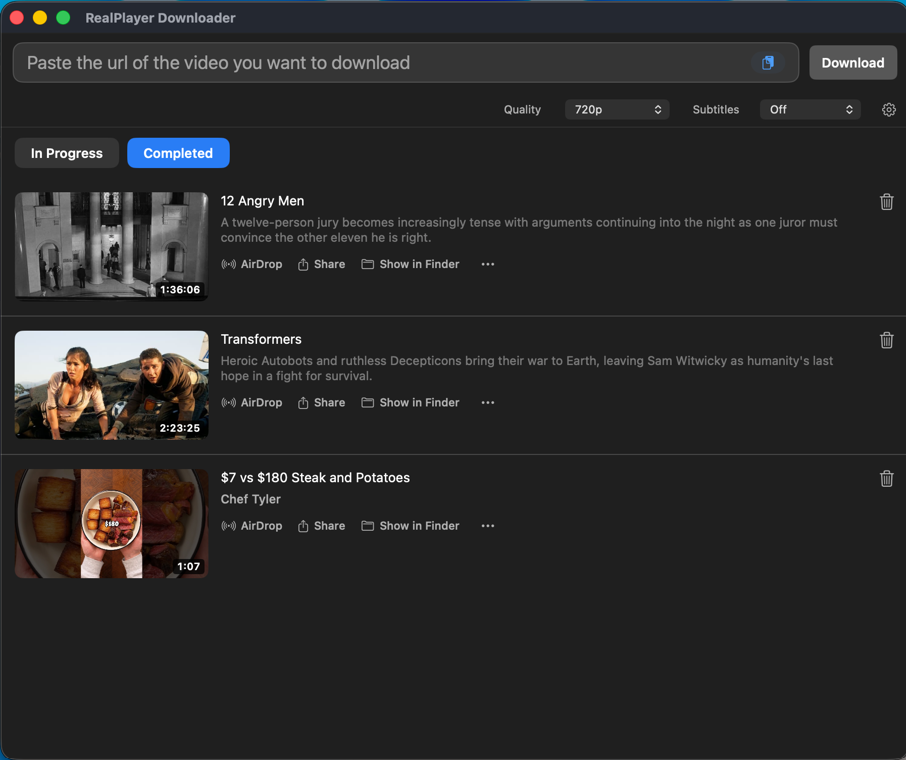Open the Subtitles Off dropdown
The width and height of the screenshot is (906, 760).
coord(810,109)
